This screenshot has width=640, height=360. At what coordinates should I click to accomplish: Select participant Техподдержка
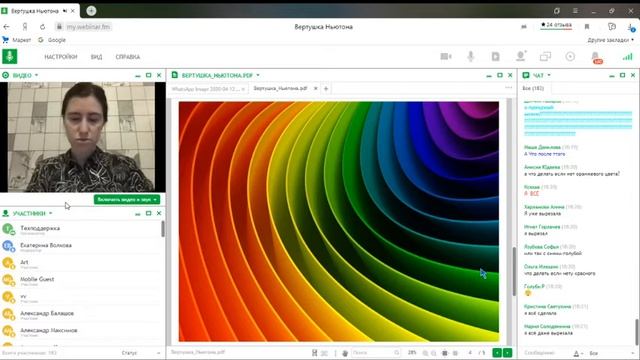[x=82, y=229]
